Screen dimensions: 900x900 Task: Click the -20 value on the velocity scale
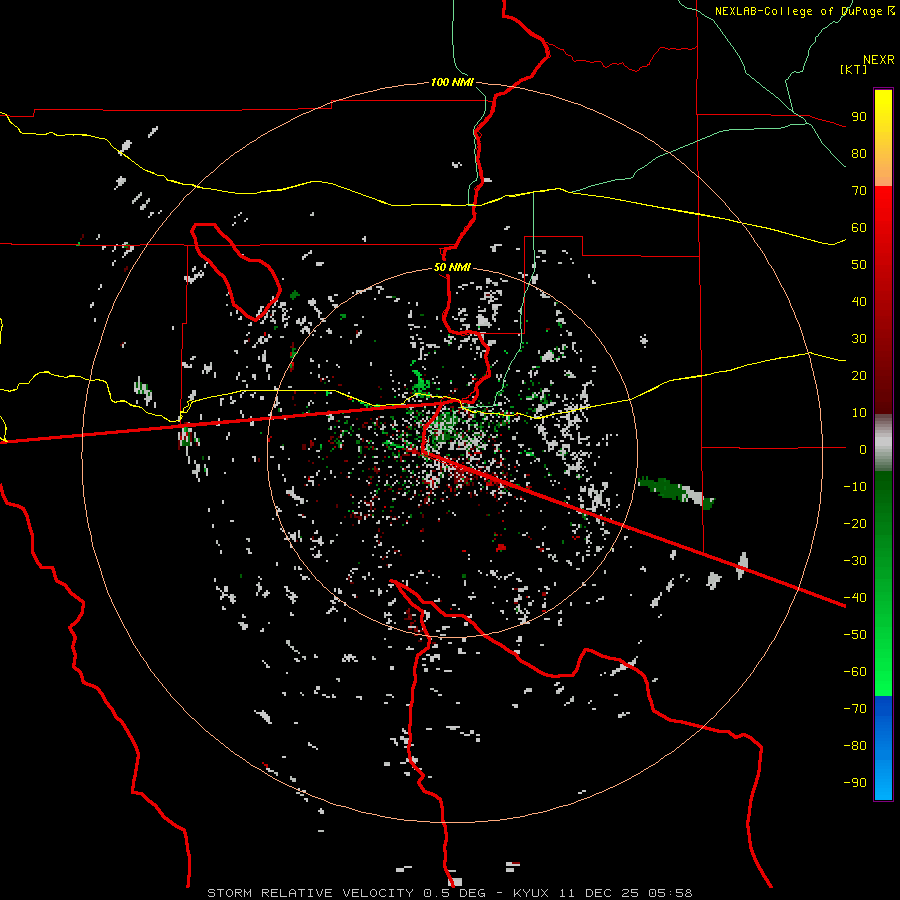[855, 523]
